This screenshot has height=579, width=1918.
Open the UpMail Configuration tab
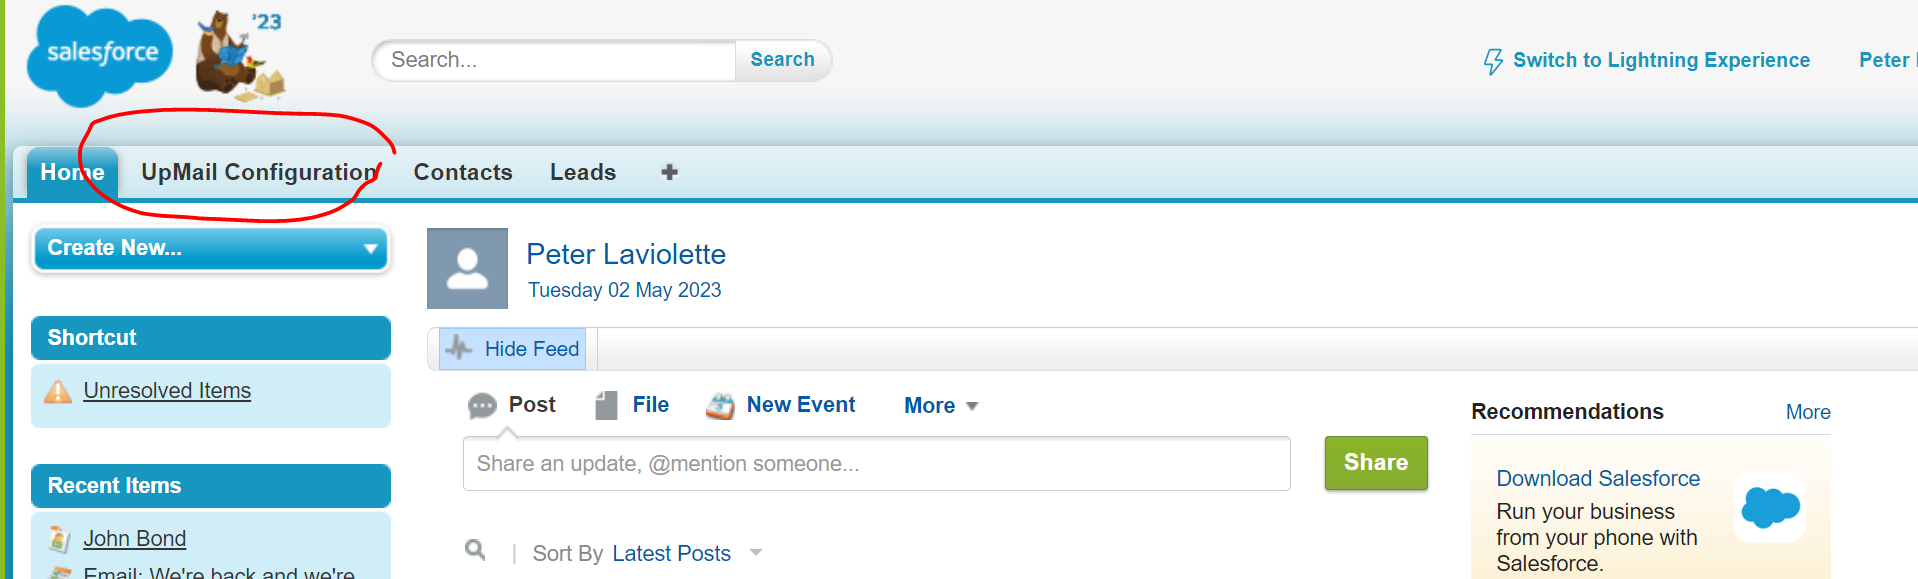click(260, 172)
